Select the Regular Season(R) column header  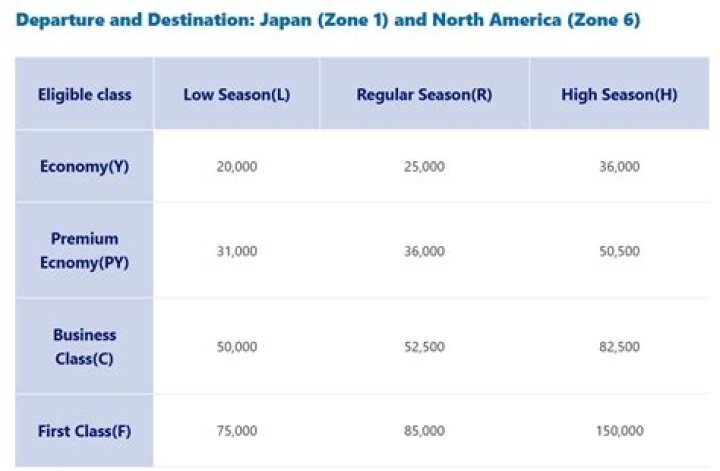click(424, 95)
